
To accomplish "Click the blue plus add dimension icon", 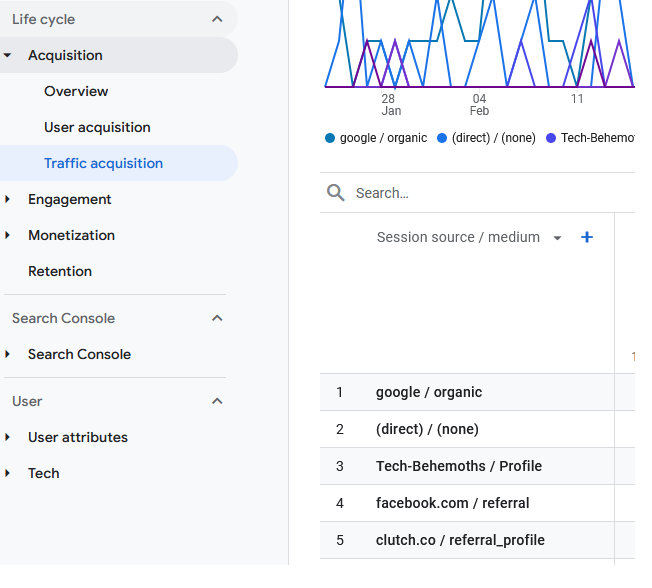I will pyautogui.click(x=587, y=237).
